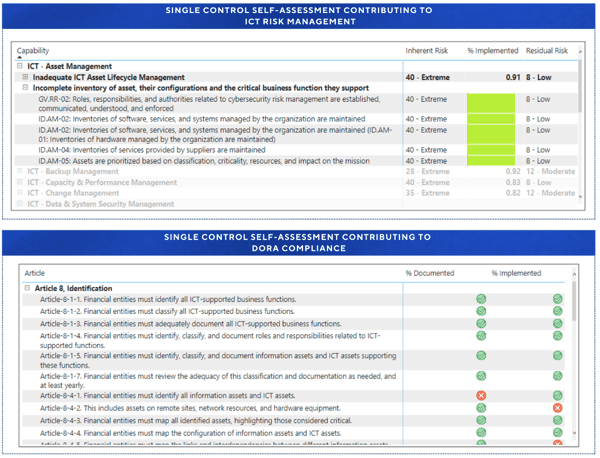
Task: Click documented green check for Article-8-1-5
Action: (x=481, y=355)
